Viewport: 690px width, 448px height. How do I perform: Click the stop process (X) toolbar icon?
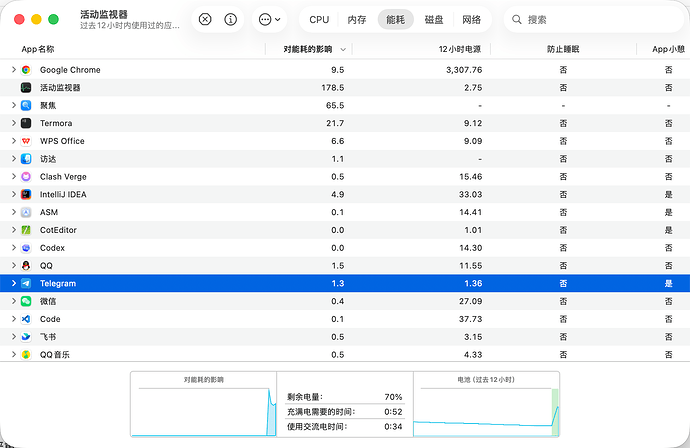click(205, 19)
